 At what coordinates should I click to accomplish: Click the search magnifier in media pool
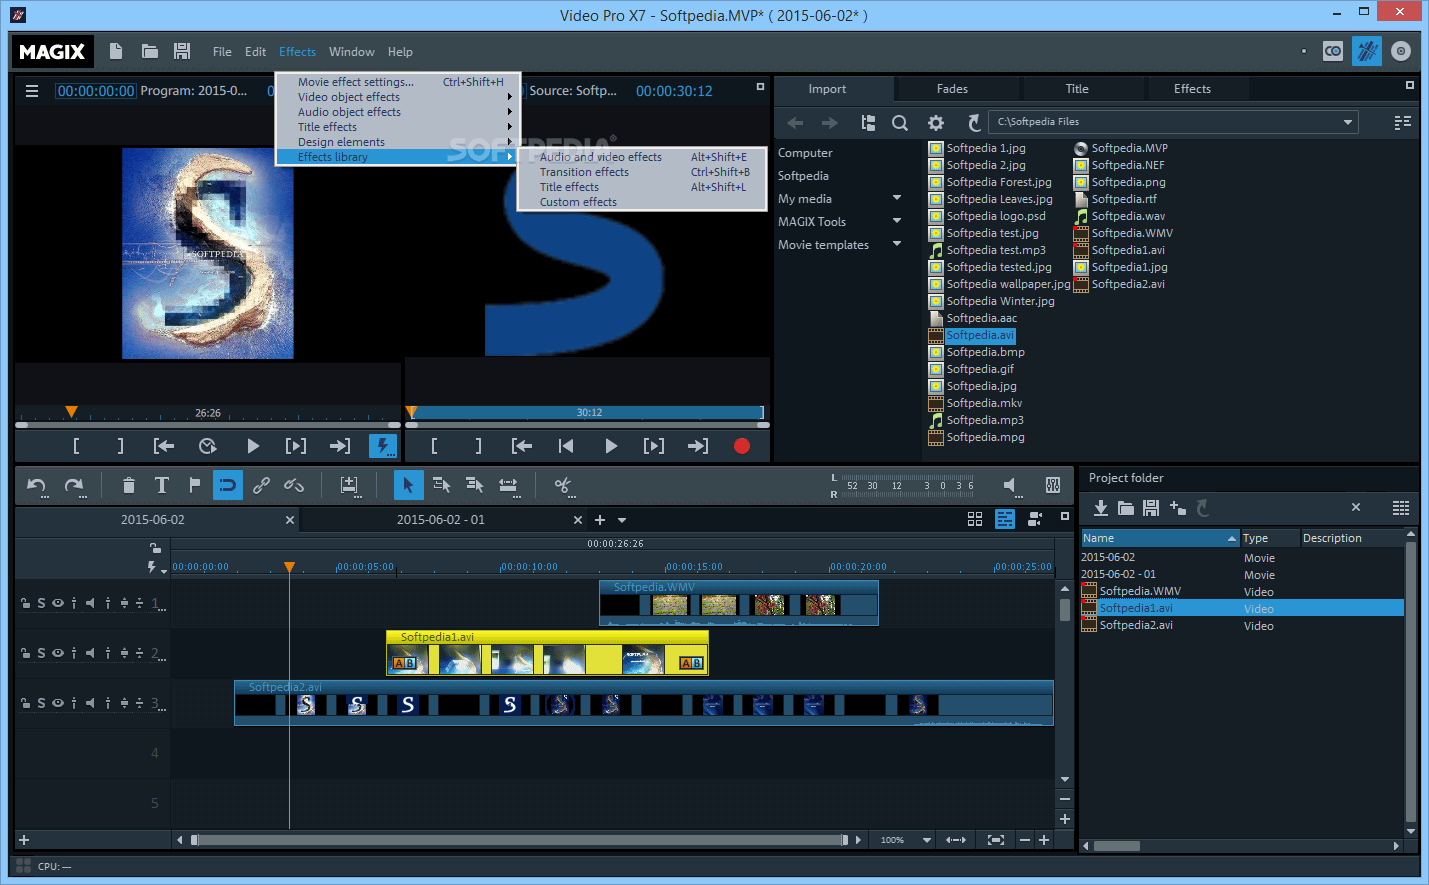(900, 123)
